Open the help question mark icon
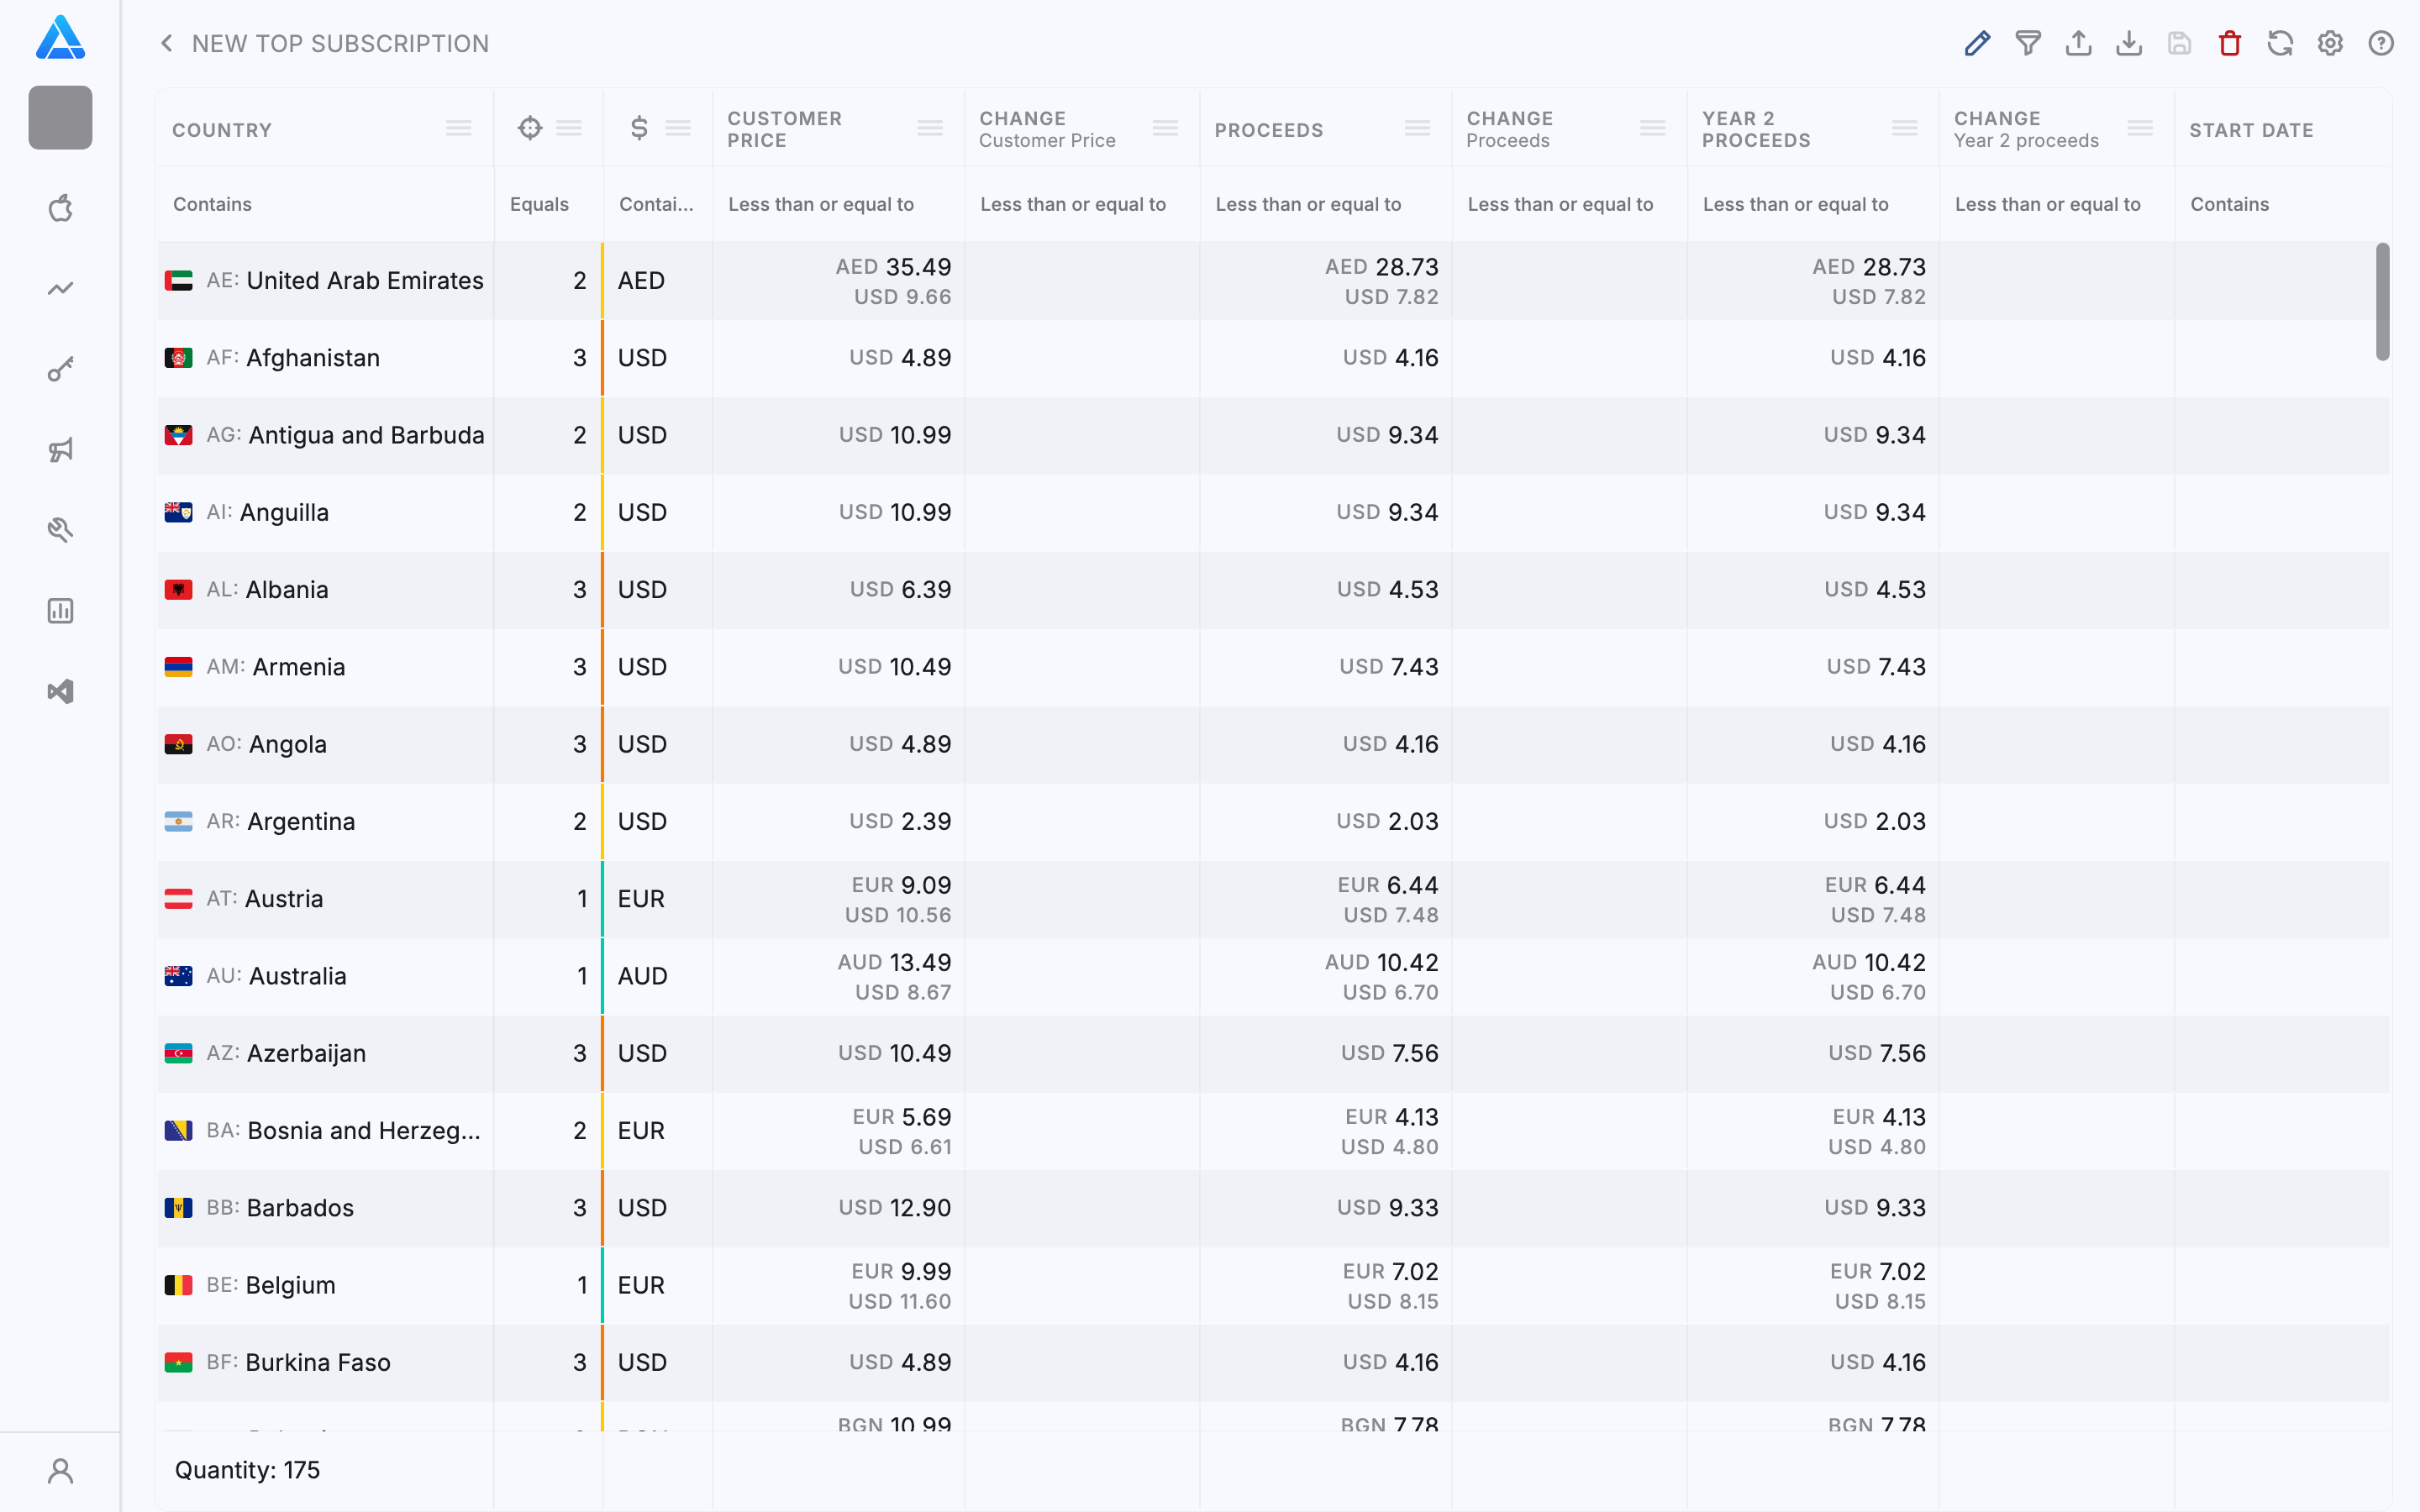The height and width of the screenshot is (1512, 2420). pos(2381,43)
